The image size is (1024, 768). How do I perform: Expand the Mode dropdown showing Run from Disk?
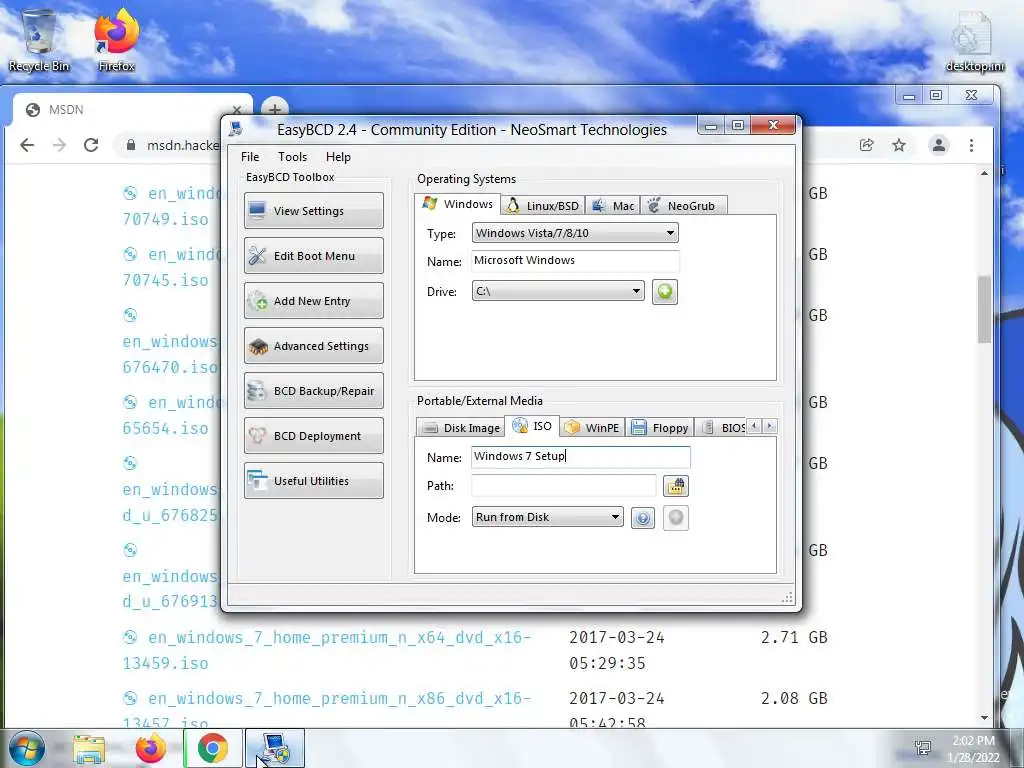pos(547,517)
